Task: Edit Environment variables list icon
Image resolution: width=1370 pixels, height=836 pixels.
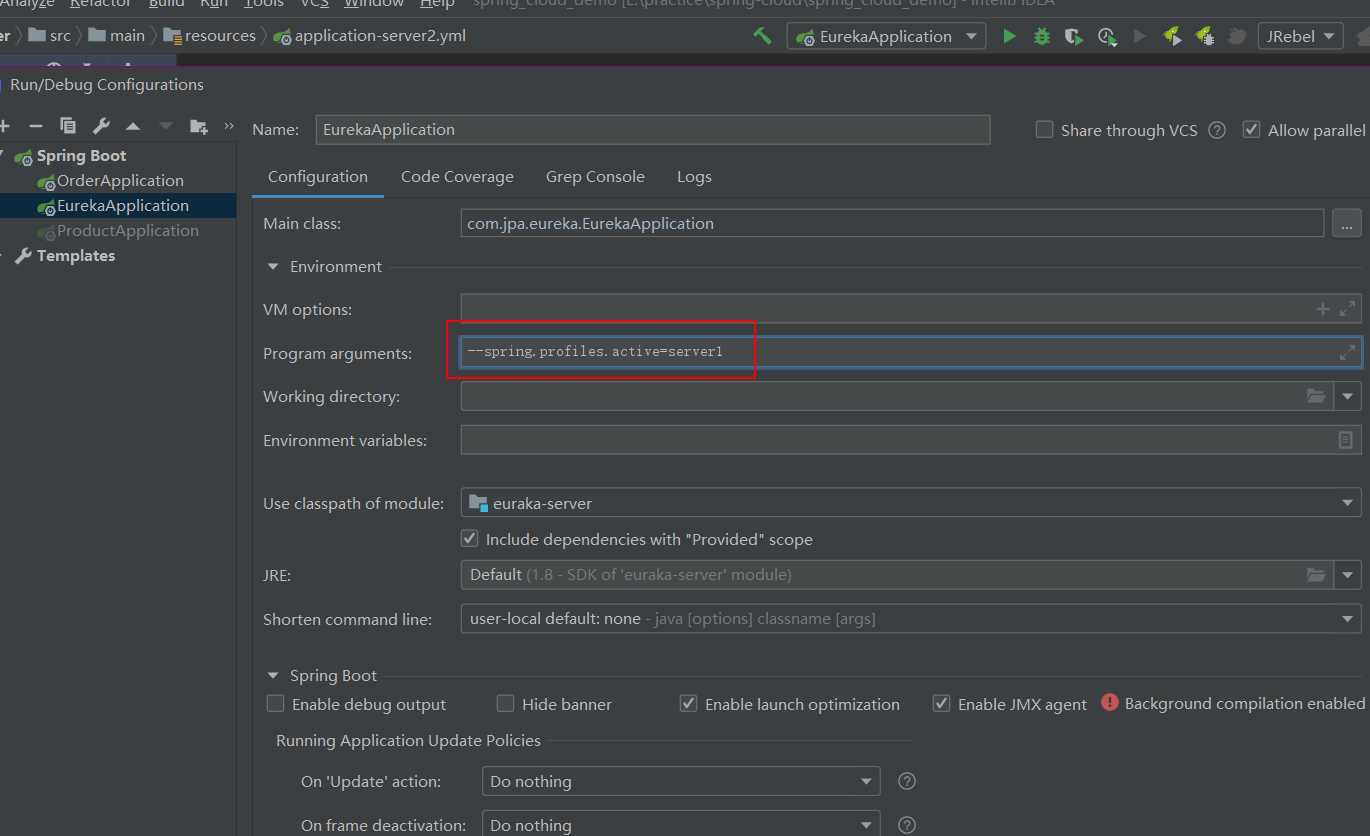Action: [x=1346, y=440]
